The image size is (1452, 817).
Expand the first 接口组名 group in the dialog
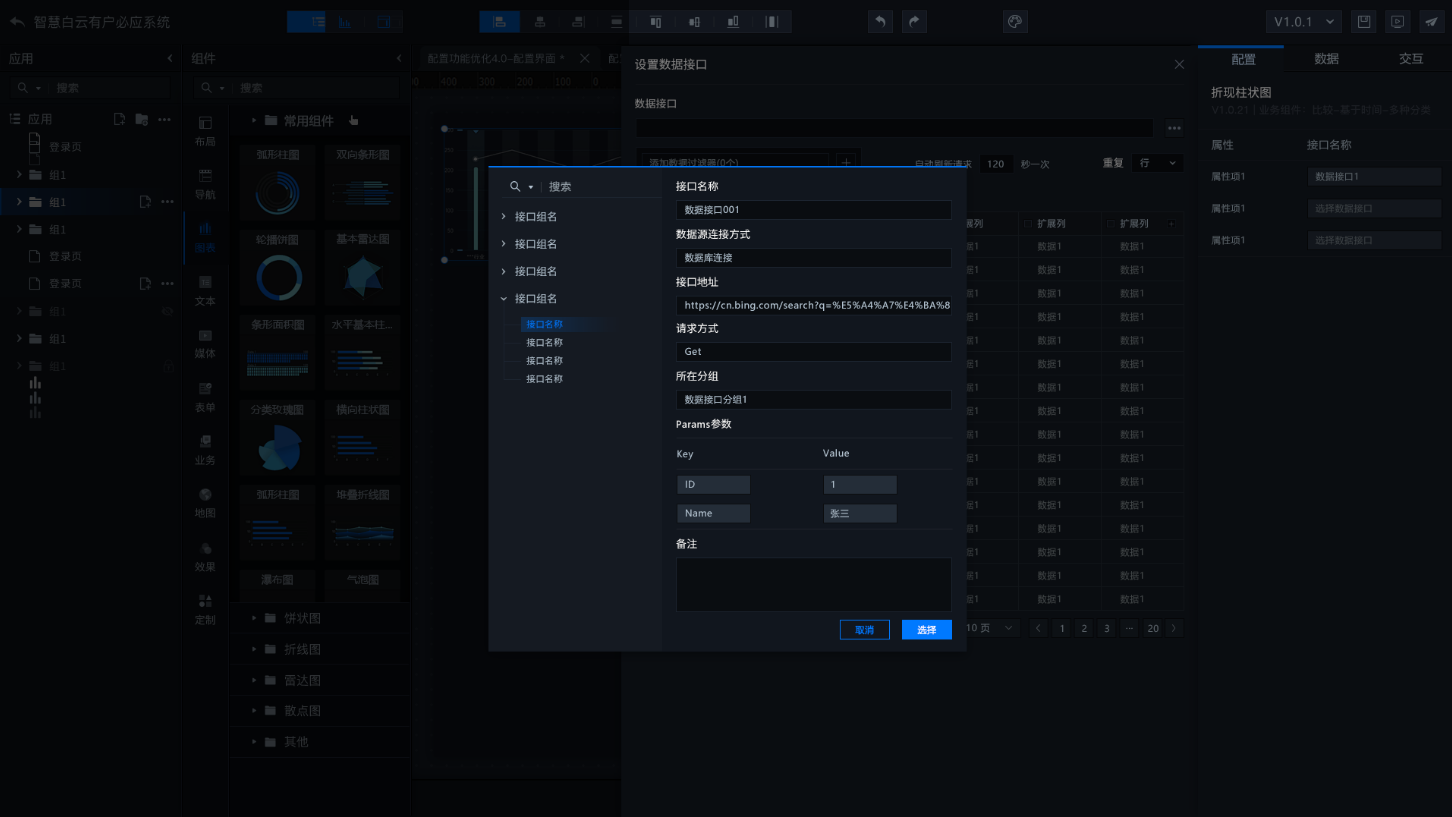[x=503, y=217]
